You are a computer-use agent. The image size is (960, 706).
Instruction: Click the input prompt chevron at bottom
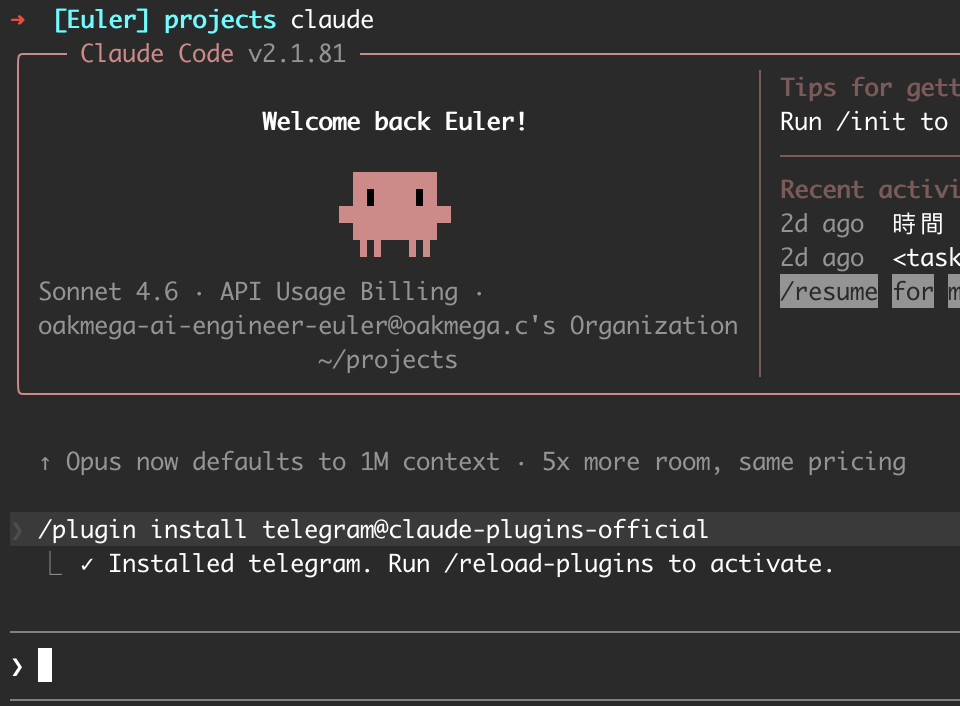click(x=17, y=666)
